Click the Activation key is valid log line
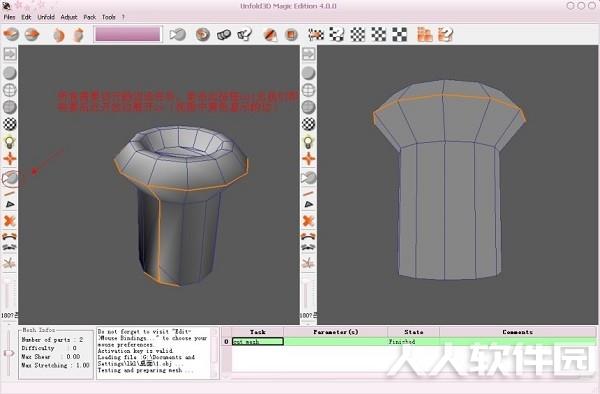 tap(135, 350)
